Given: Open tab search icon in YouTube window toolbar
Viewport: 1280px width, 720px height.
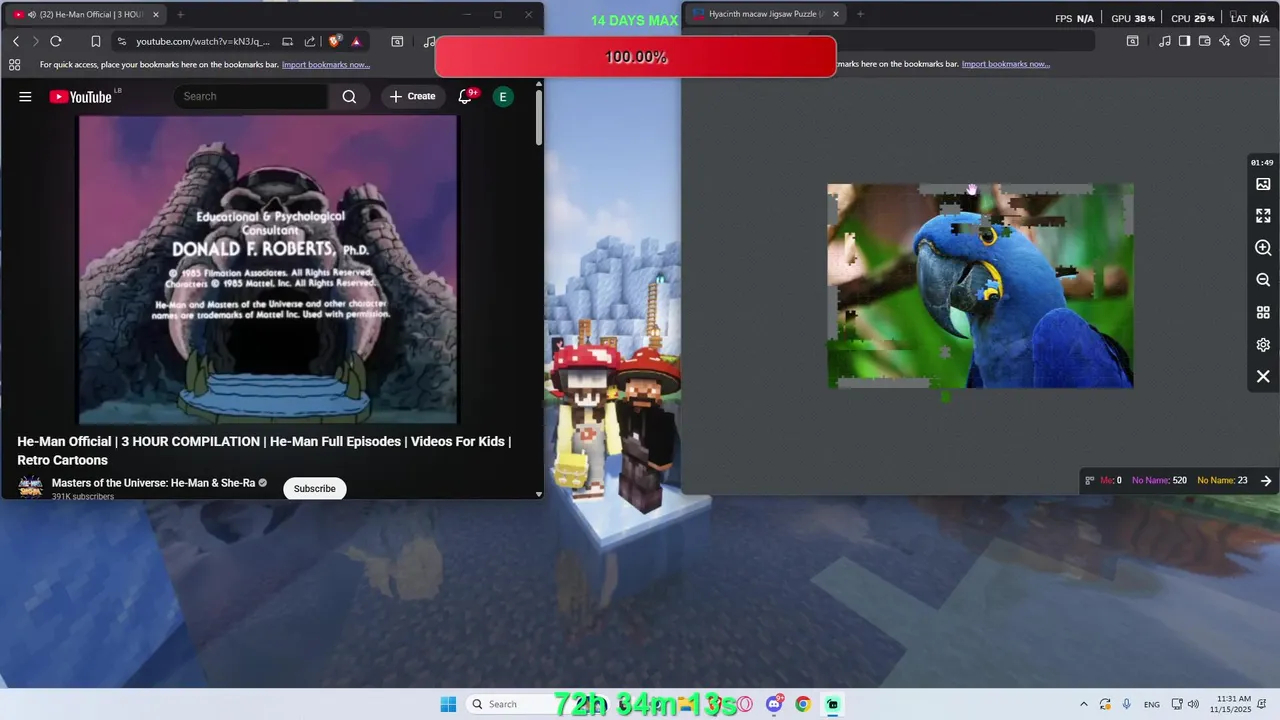Looking at the screenshot, I should [397, 41].
